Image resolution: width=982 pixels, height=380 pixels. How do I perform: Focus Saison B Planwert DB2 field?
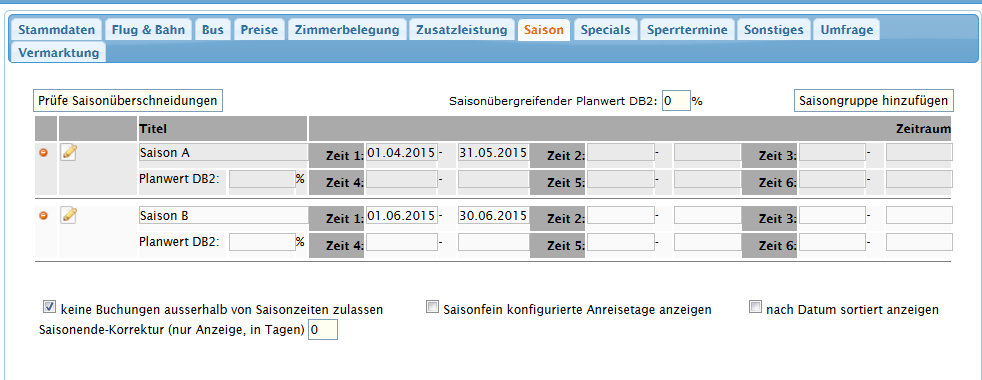click(262, 242)
